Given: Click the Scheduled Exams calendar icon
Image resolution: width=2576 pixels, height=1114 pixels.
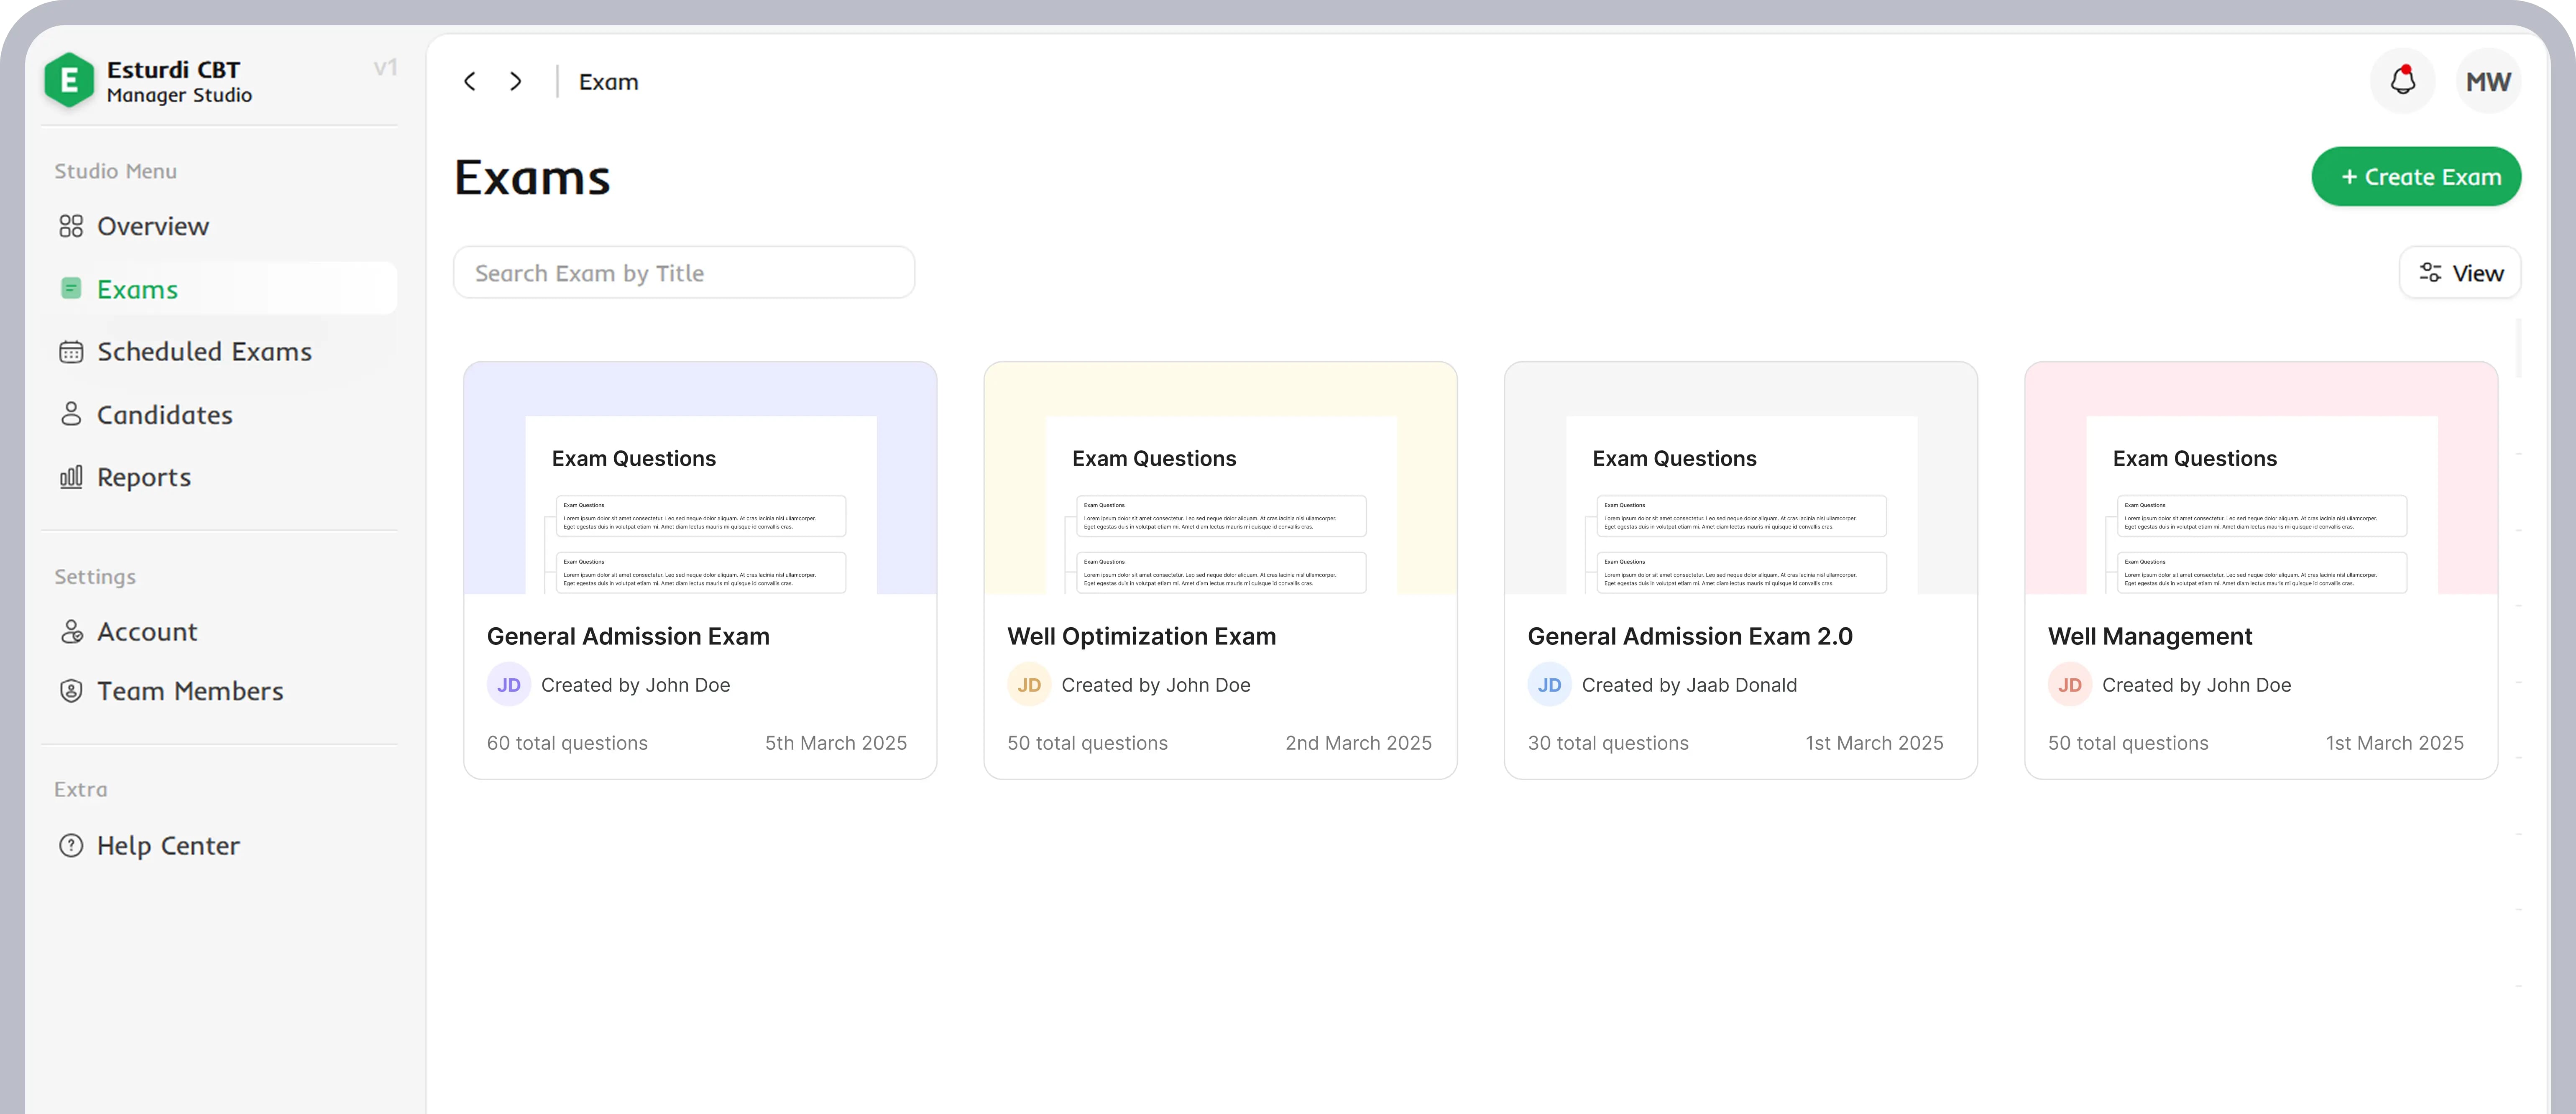Looking at the screenshot, I should (x=71, y=352).
